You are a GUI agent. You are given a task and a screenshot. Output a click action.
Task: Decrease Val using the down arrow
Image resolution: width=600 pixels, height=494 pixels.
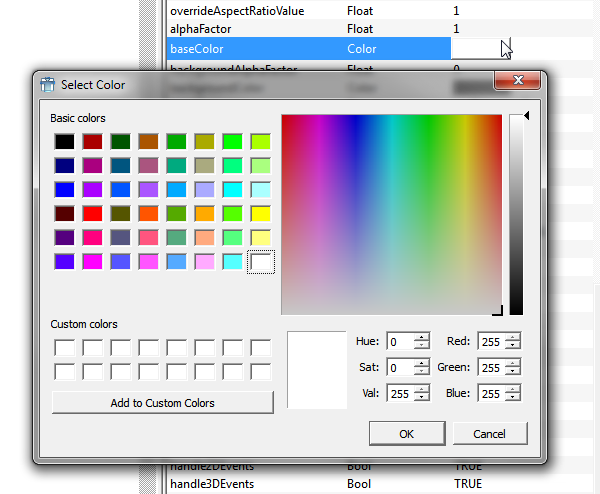point(422,398)
